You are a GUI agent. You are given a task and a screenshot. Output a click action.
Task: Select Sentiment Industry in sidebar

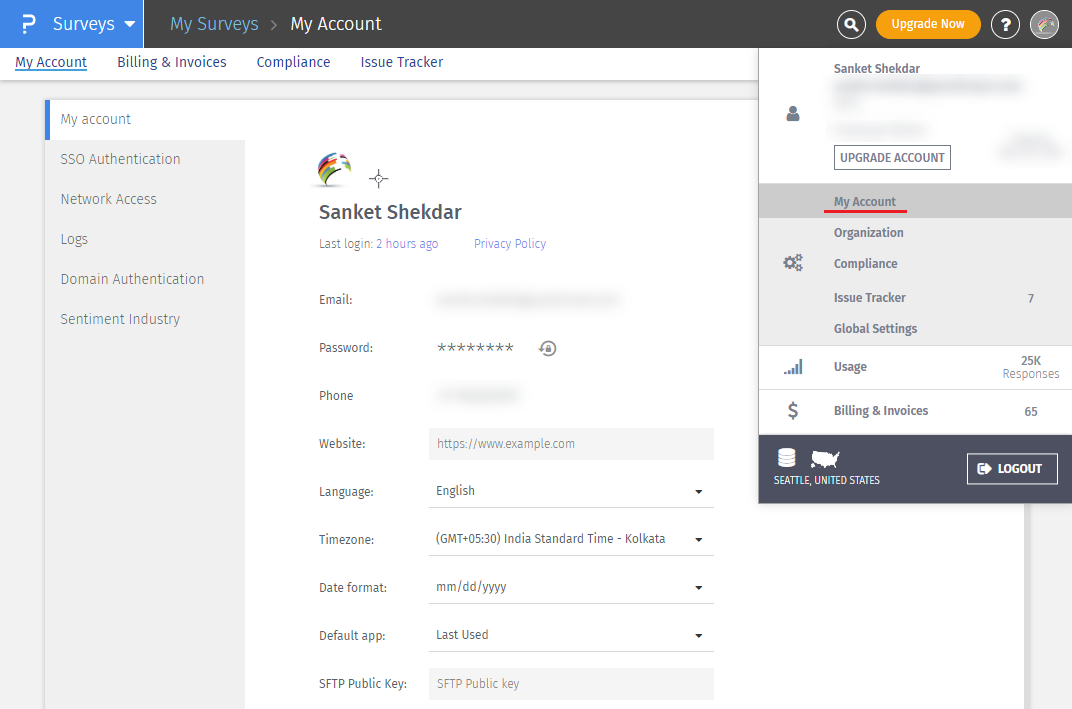point(145,319)
